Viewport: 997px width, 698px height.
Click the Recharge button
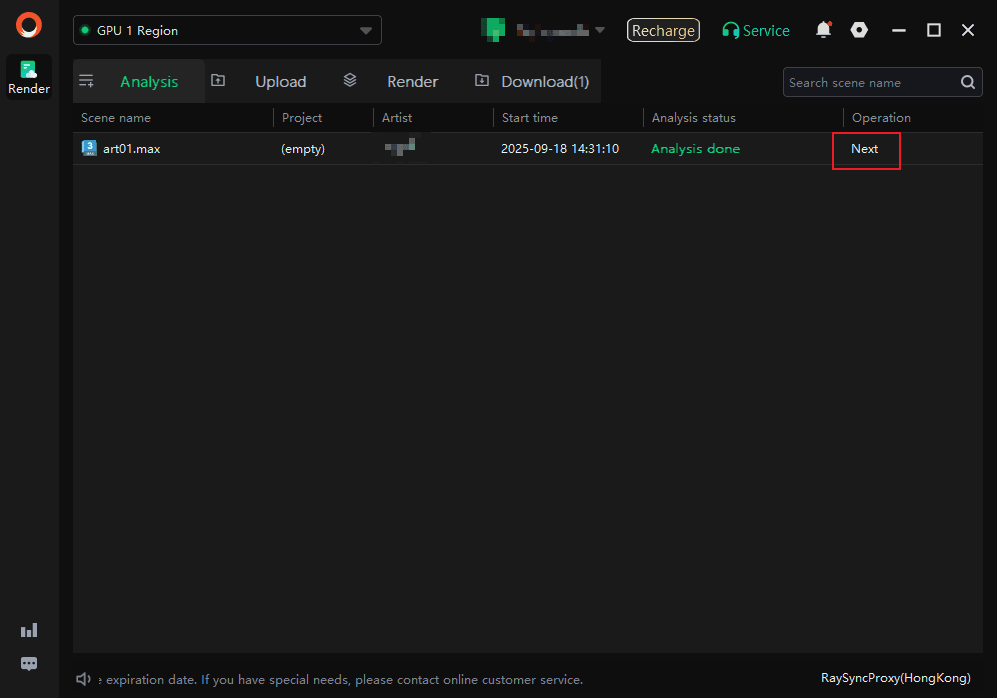point(663,31)
